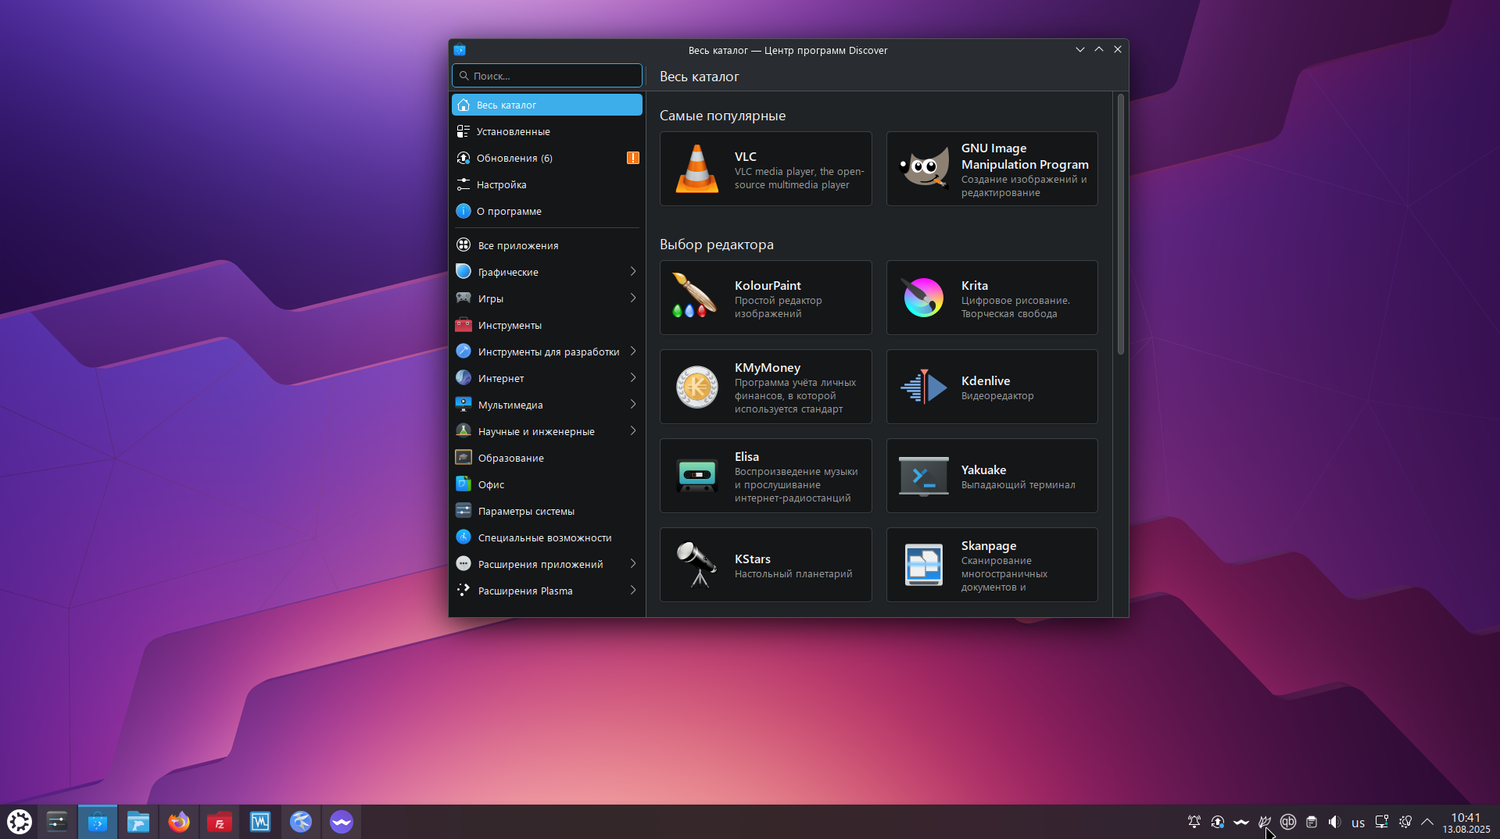Expand the 'Мультимедиа' category chevron
This screenshot has height=839, width=1500.
pyautogui.click(x=633, y=404)
